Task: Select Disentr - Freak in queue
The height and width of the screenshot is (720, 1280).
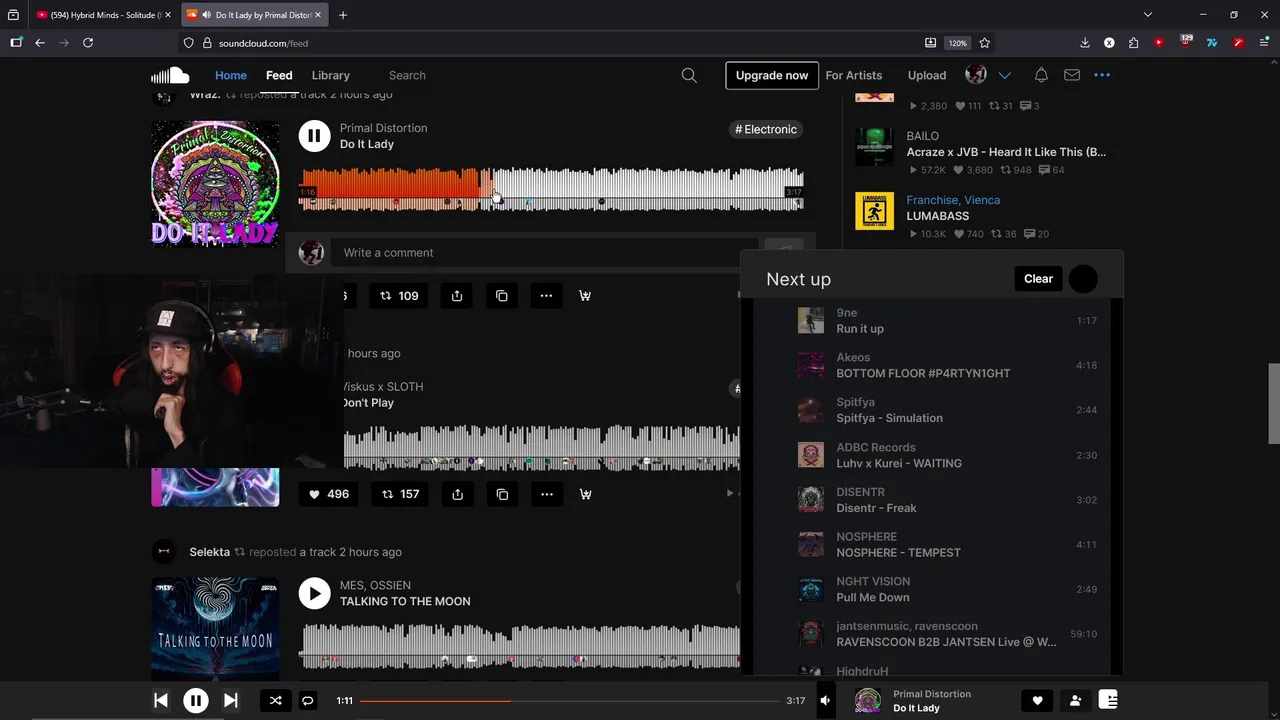Action: click(948, 500)
